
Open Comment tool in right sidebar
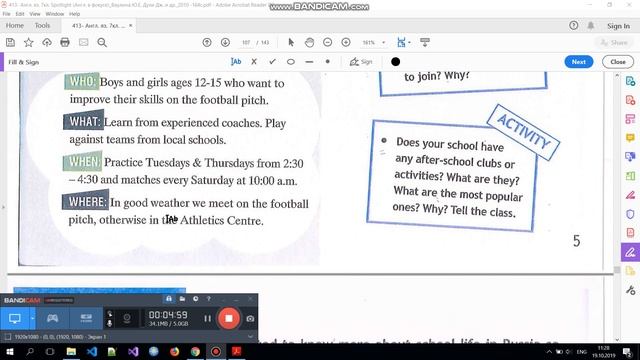[630, 138]
